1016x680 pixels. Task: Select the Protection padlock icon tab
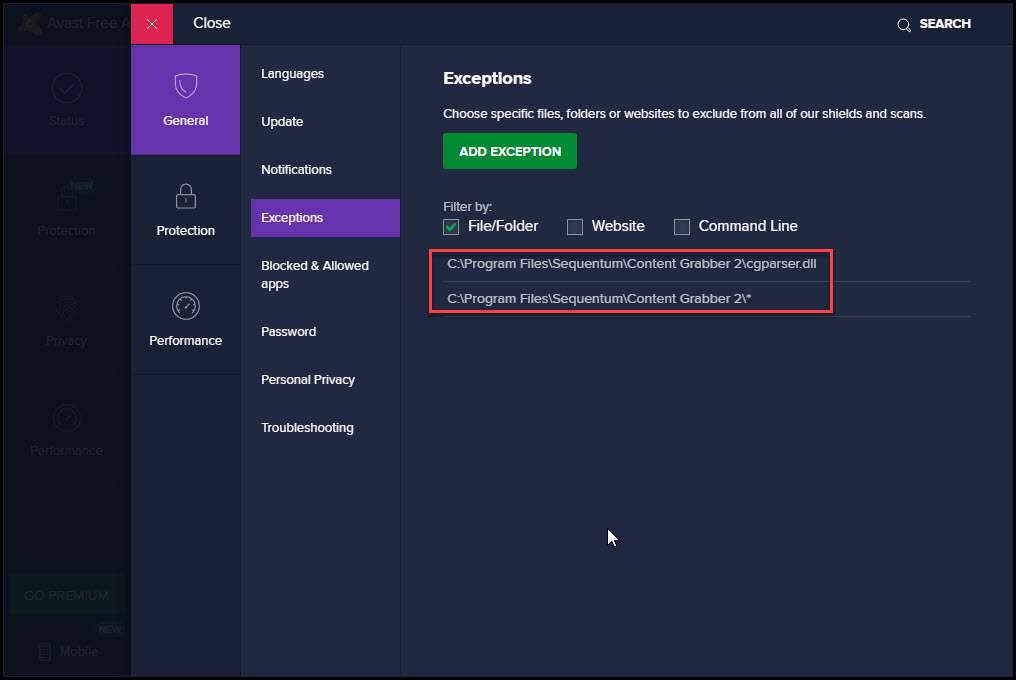click(185, 196)
